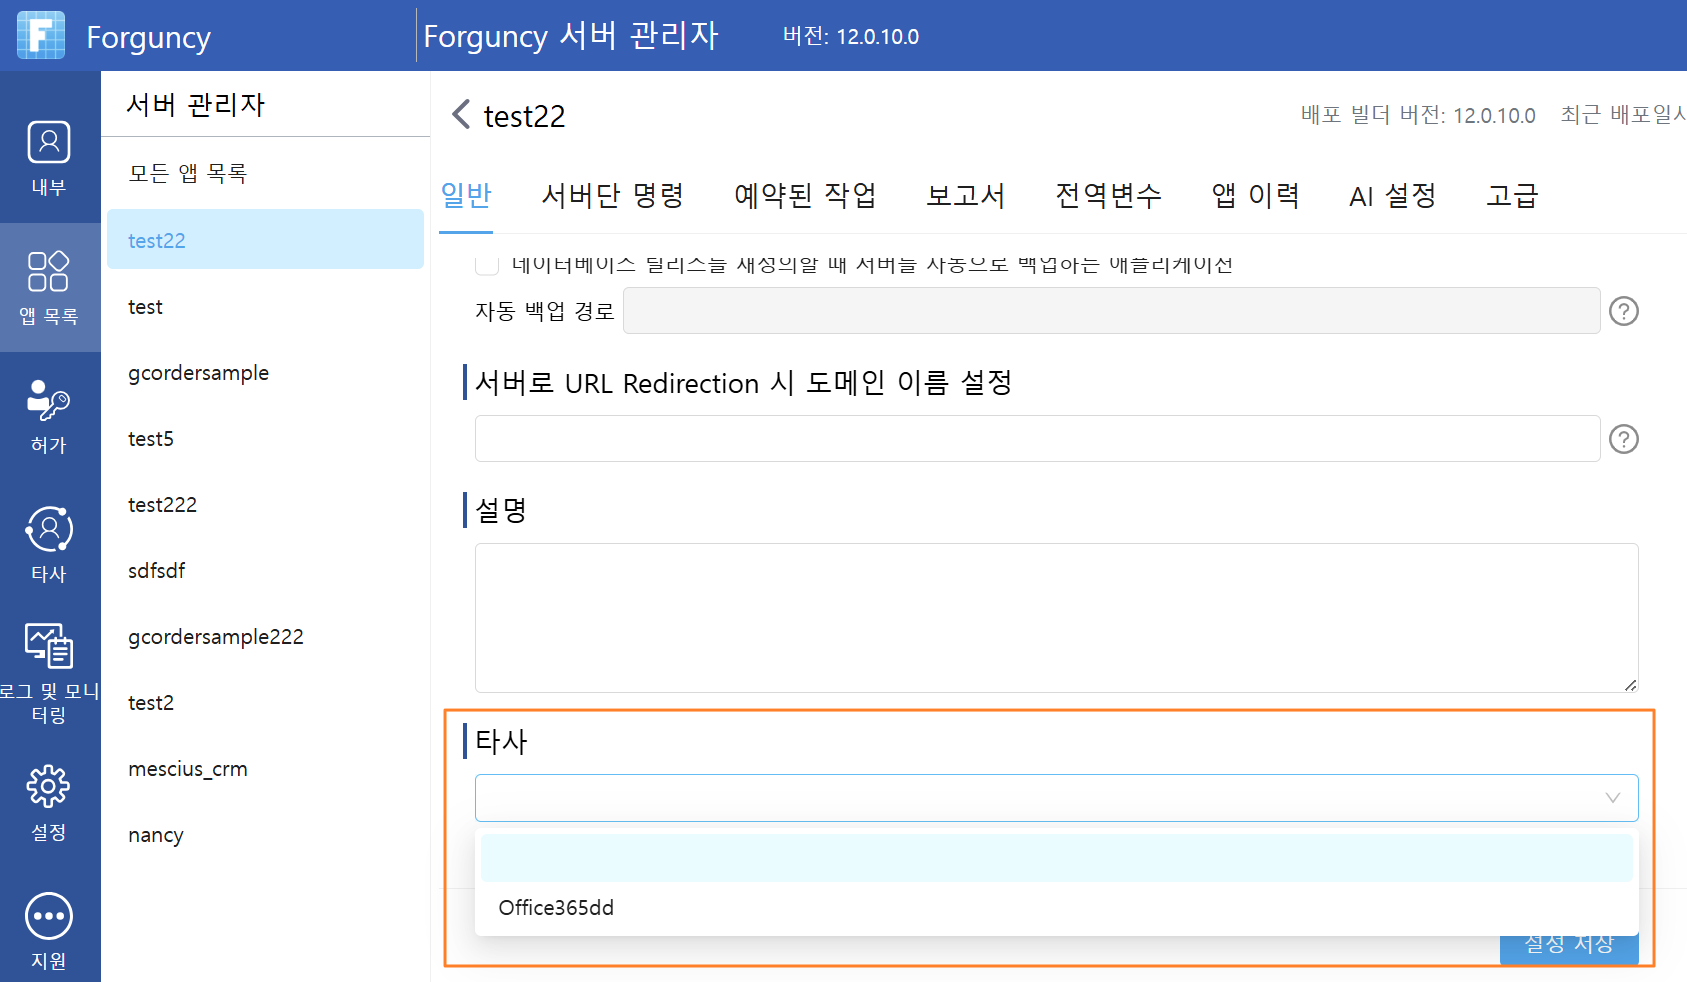Switch to the AI 설정 tab

pyautogui.click(x=1392, y=195)
